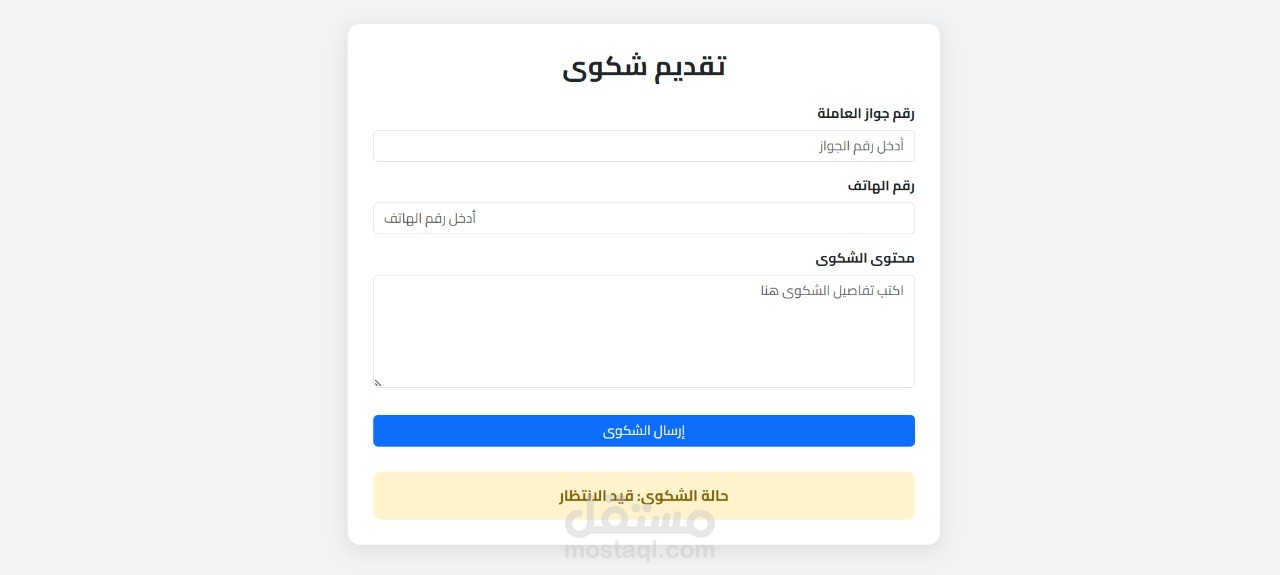The width and height of the screenshot is (1280, 575).
Task: Focus the passport number input field
Action: pos(644,146)
